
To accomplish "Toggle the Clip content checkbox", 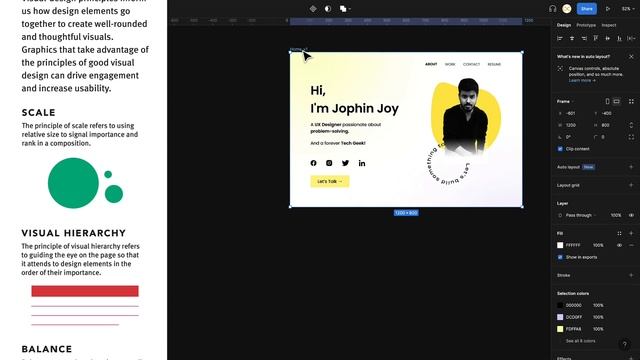I will (x=560, y=149).
